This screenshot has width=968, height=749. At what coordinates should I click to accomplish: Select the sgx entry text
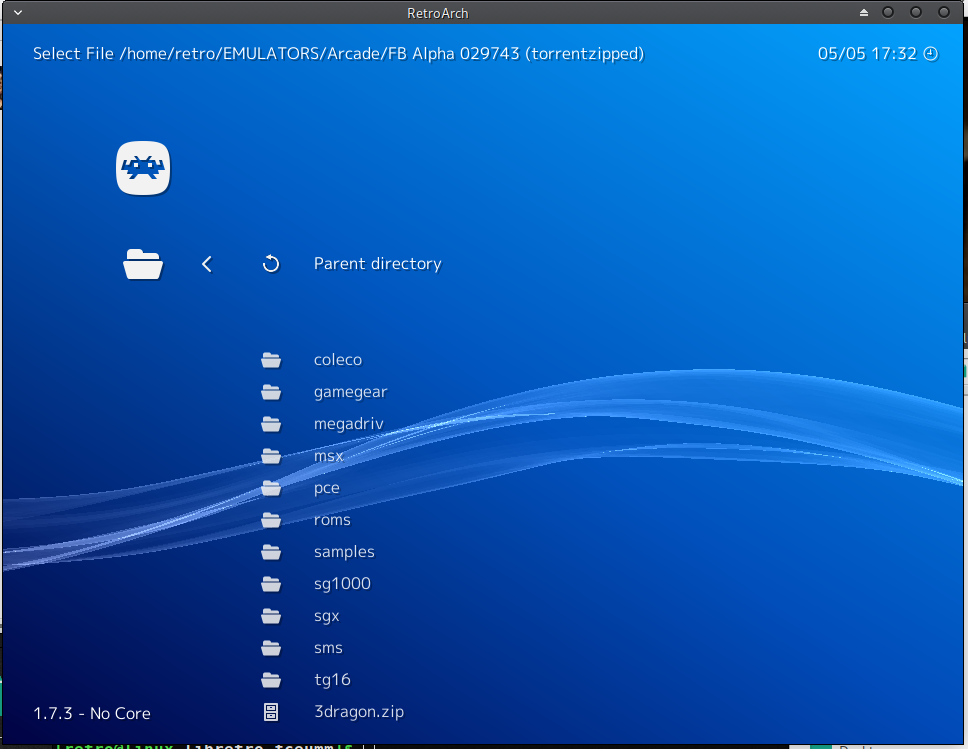327,617
